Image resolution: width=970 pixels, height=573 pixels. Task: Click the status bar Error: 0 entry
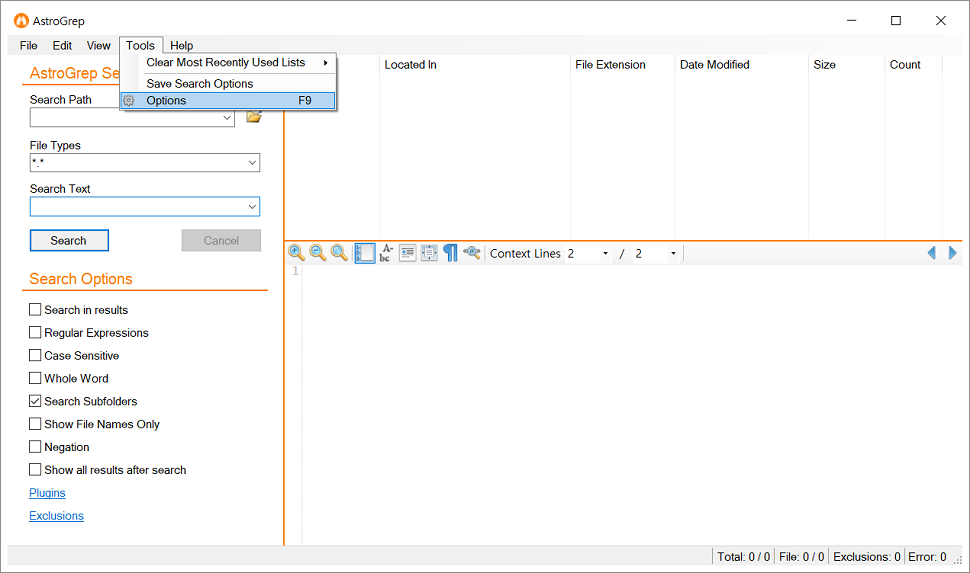click(x=927, y=557)
